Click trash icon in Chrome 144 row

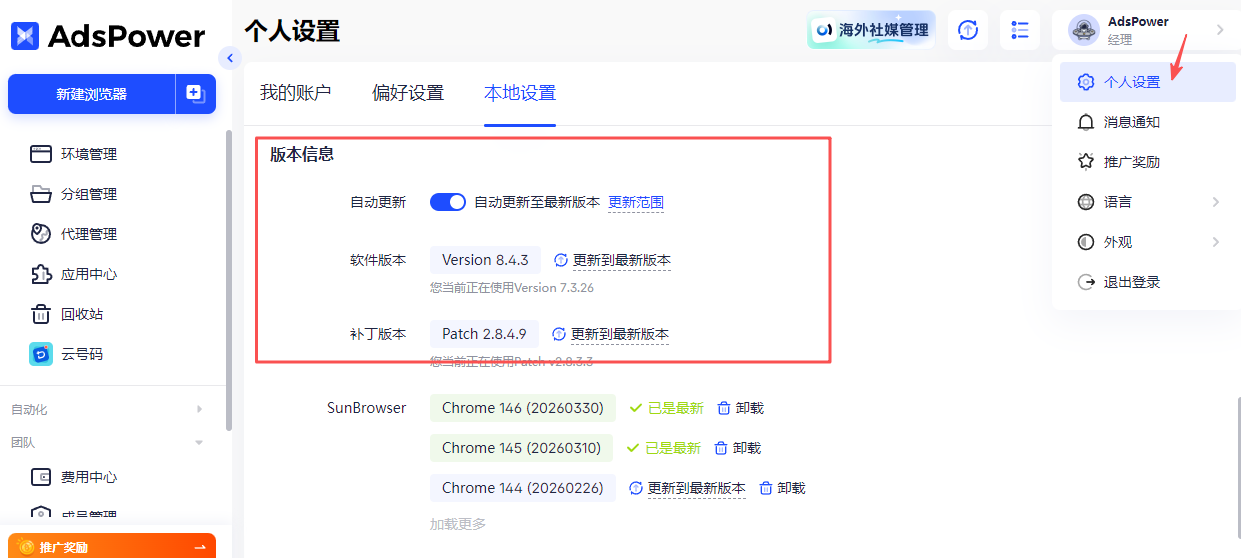click(x=766, y=488)
